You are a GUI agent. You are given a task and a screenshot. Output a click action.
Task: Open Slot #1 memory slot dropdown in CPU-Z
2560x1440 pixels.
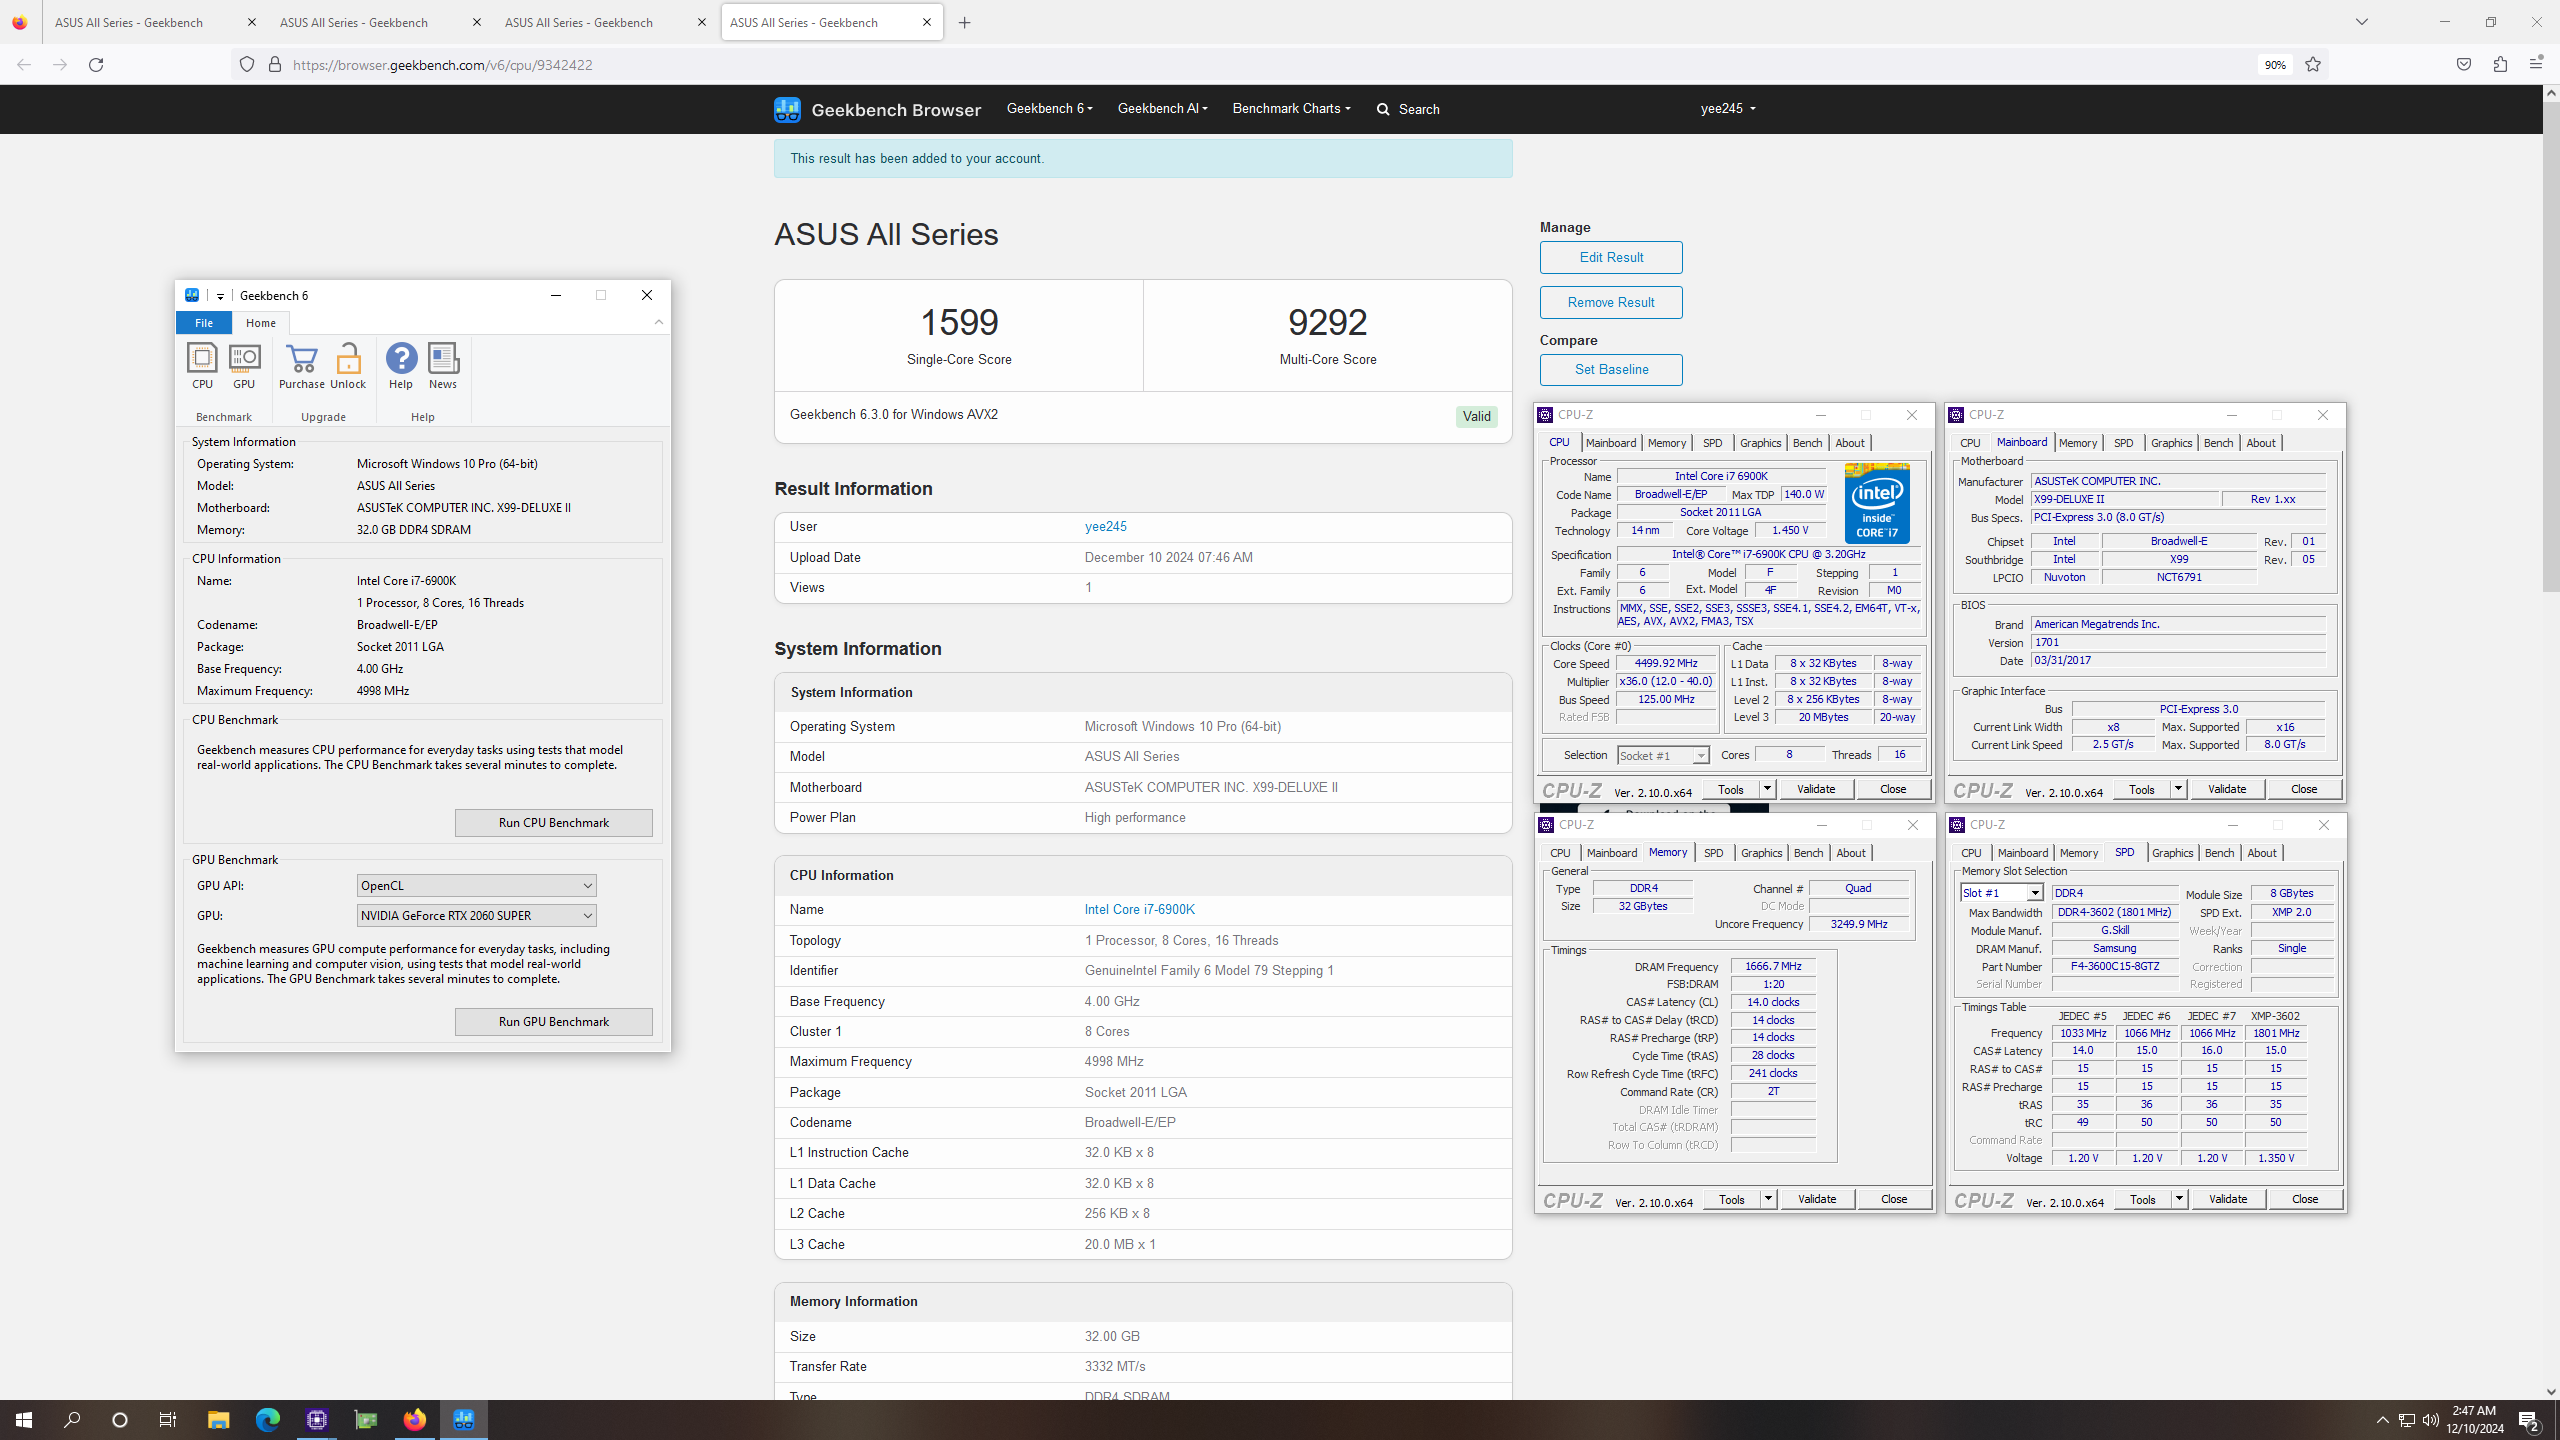2002,893
